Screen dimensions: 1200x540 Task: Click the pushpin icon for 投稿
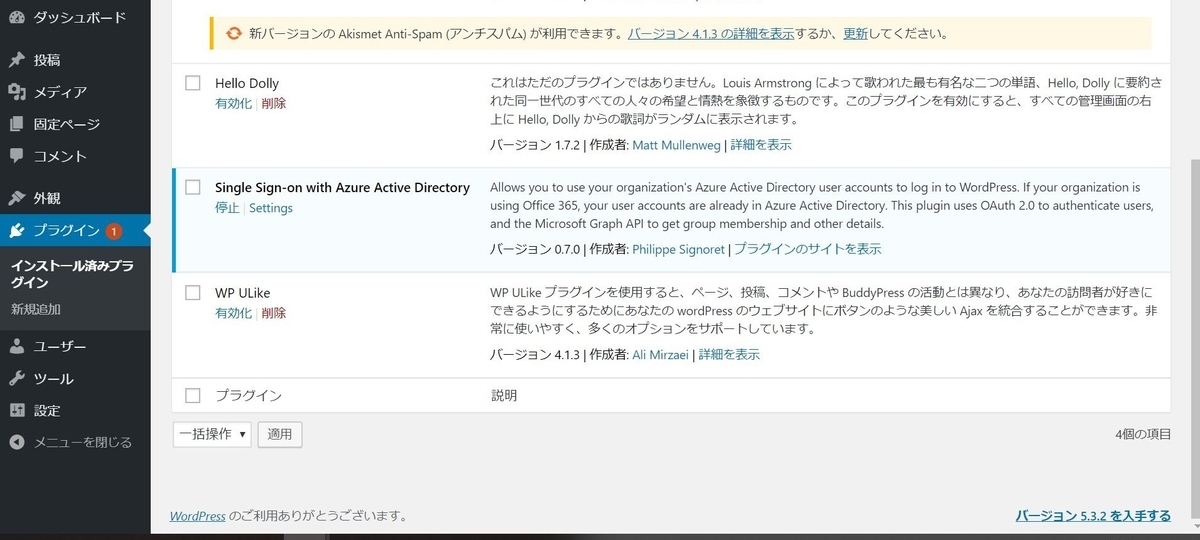tap(17, 60)
